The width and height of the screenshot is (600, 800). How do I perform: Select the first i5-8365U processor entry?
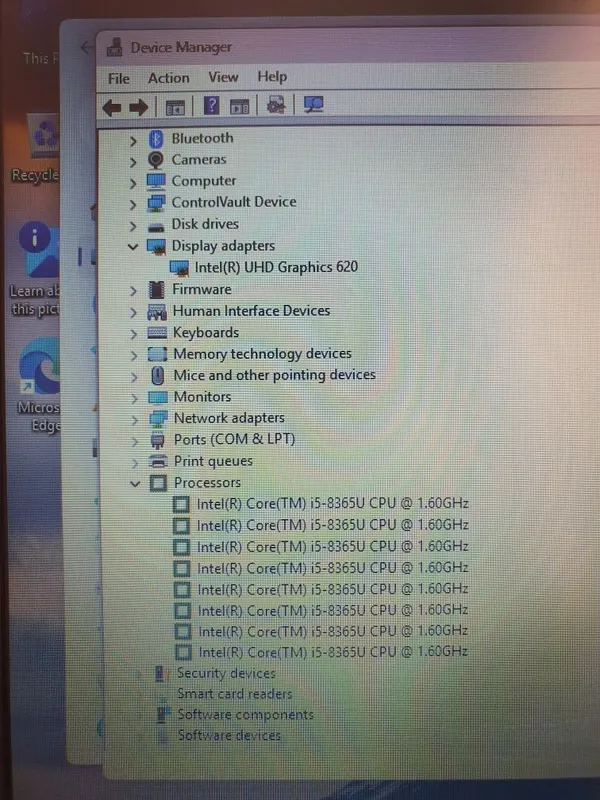pos(332,504)
